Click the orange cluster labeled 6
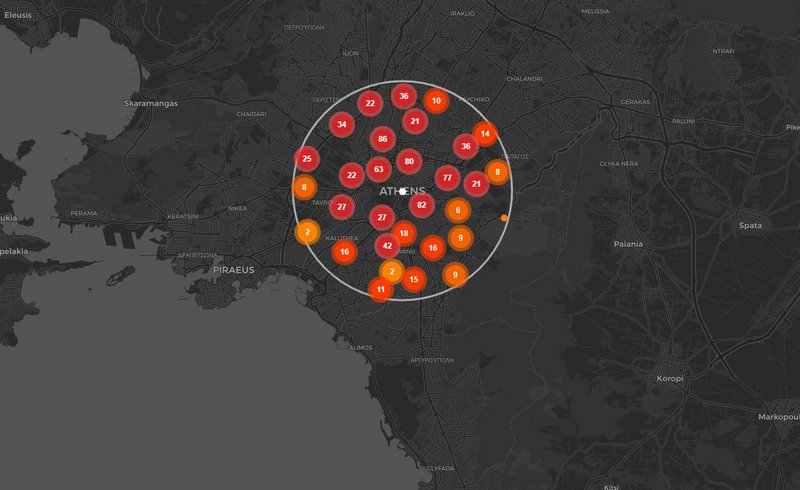Viewport: 800px width, 490px height. 458,210
